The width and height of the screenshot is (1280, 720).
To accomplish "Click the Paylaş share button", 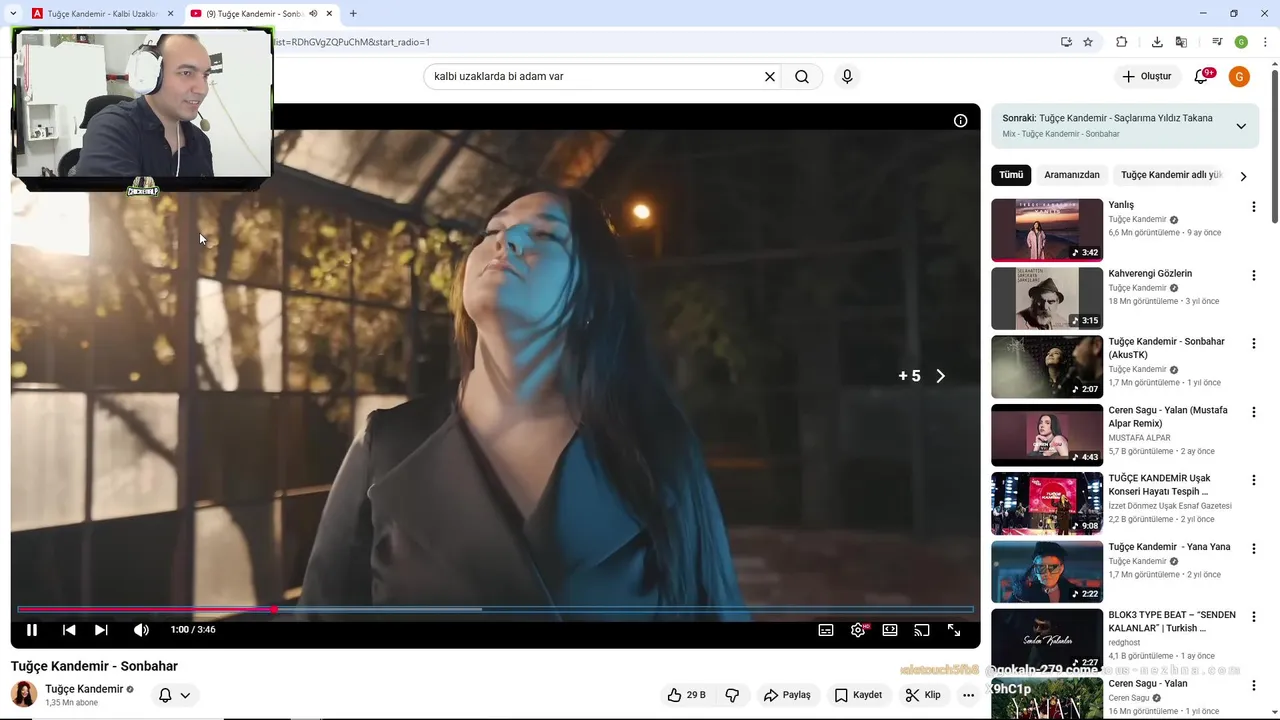I will 787,695.
